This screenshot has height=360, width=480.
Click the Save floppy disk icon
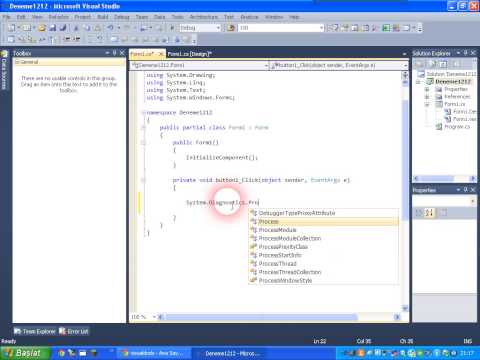pos(53,28)
